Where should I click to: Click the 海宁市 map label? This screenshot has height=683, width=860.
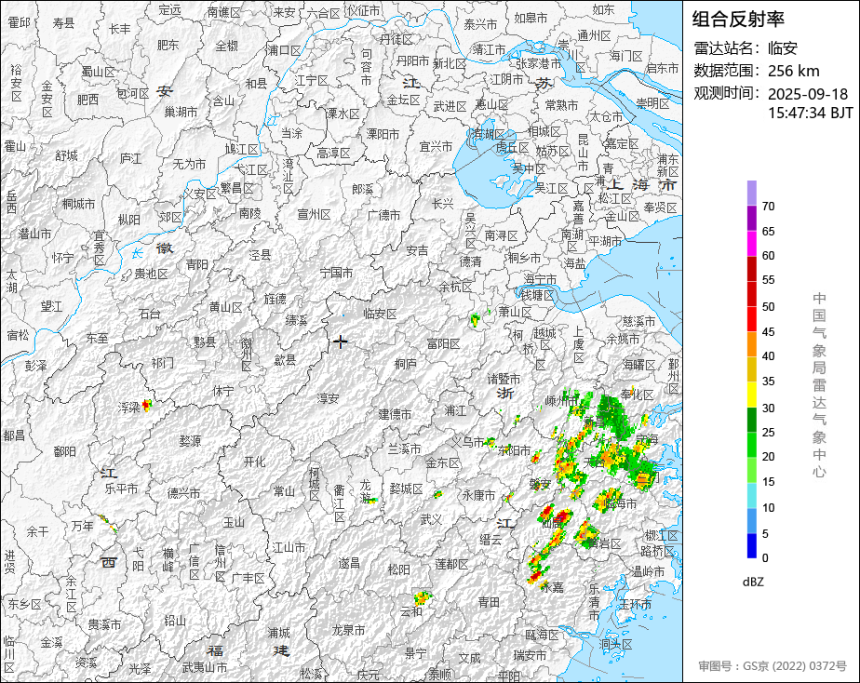[x=540, y=280]
